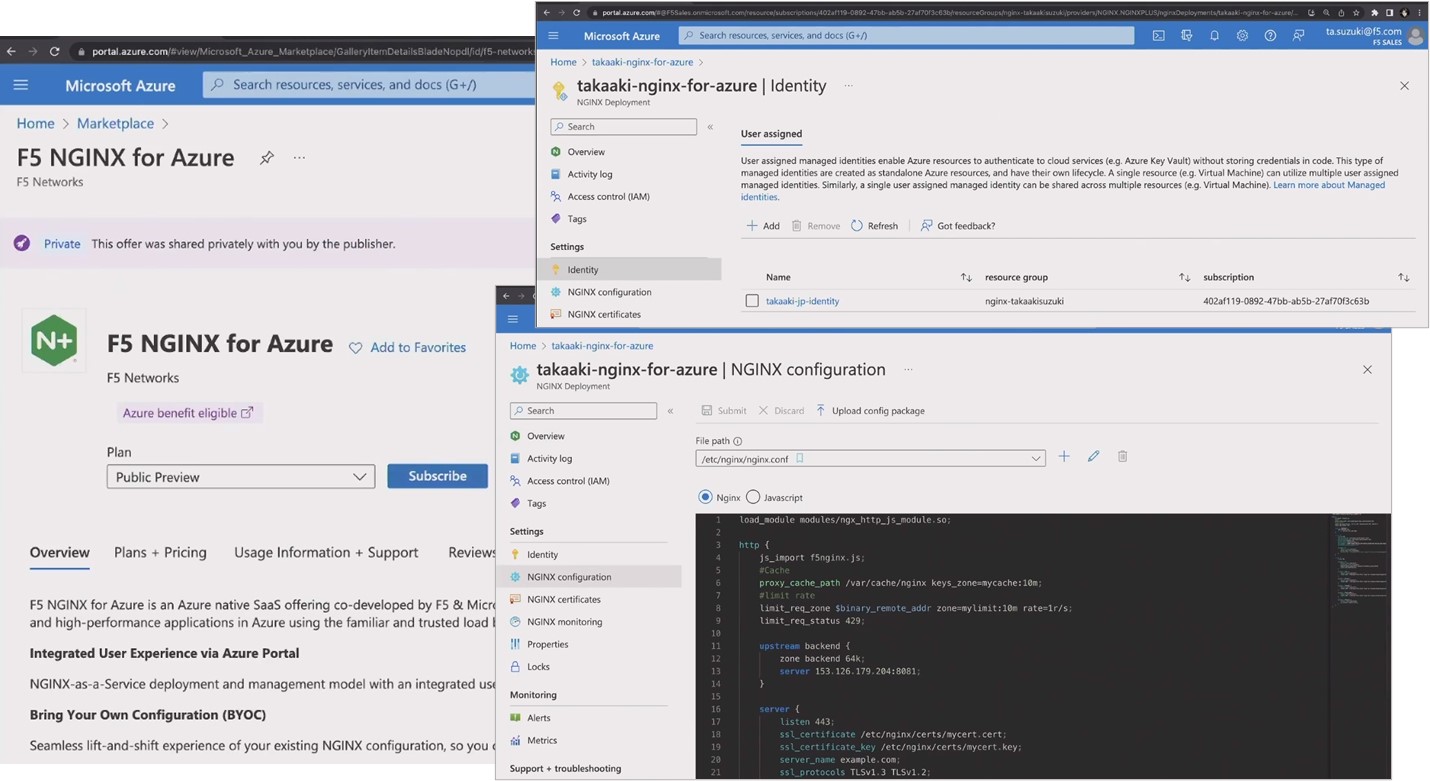This screenshot has width=1430, height=781.
Task: Click Remove in Identity toolbar
Action: [x=816, y=226]
